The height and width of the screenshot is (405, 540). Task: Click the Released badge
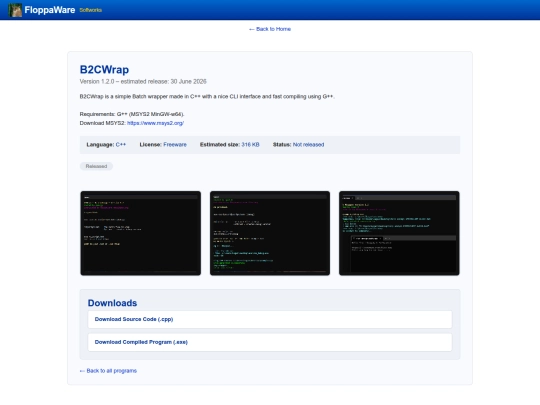(x=96, y=166)
